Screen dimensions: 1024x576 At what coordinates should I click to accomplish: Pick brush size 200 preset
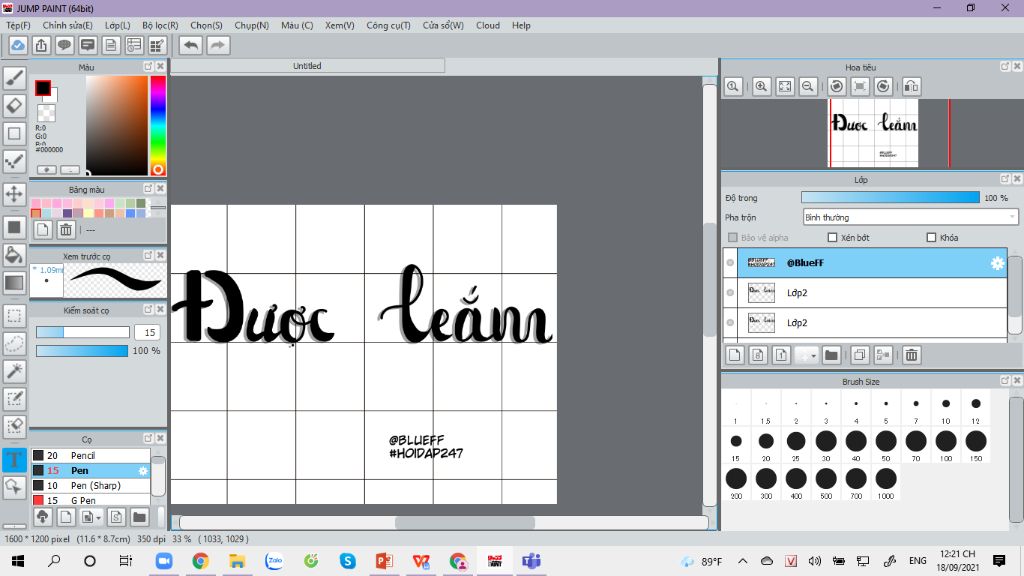tap(736, 483)
